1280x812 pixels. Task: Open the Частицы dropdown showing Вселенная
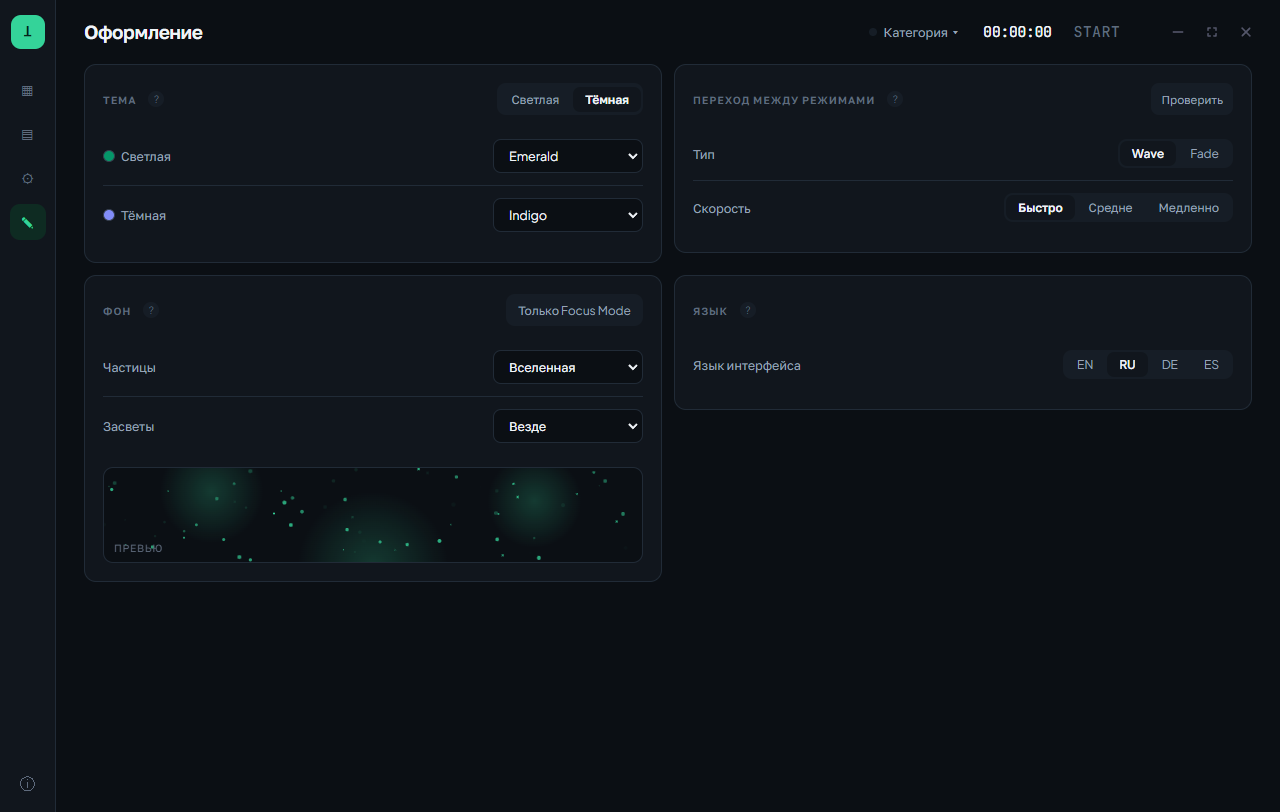[x=568, y=367]
